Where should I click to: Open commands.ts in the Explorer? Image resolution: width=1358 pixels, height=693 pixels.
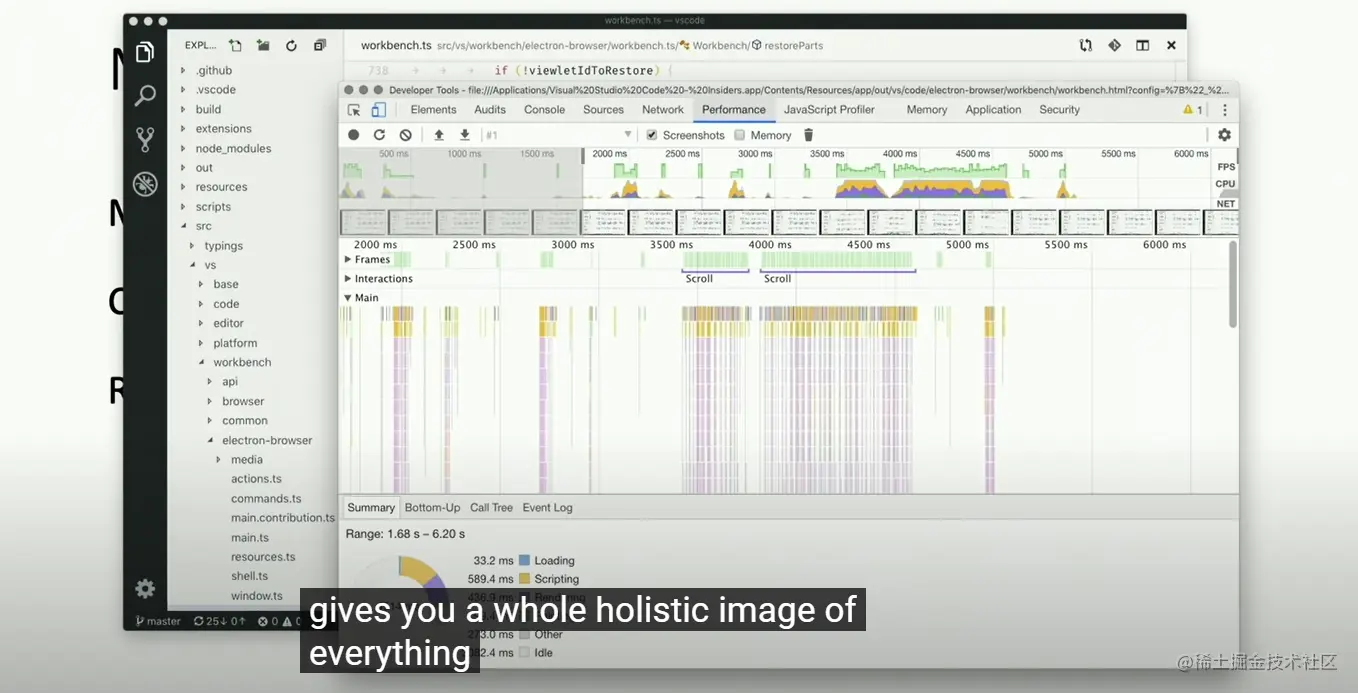[266, 499]
